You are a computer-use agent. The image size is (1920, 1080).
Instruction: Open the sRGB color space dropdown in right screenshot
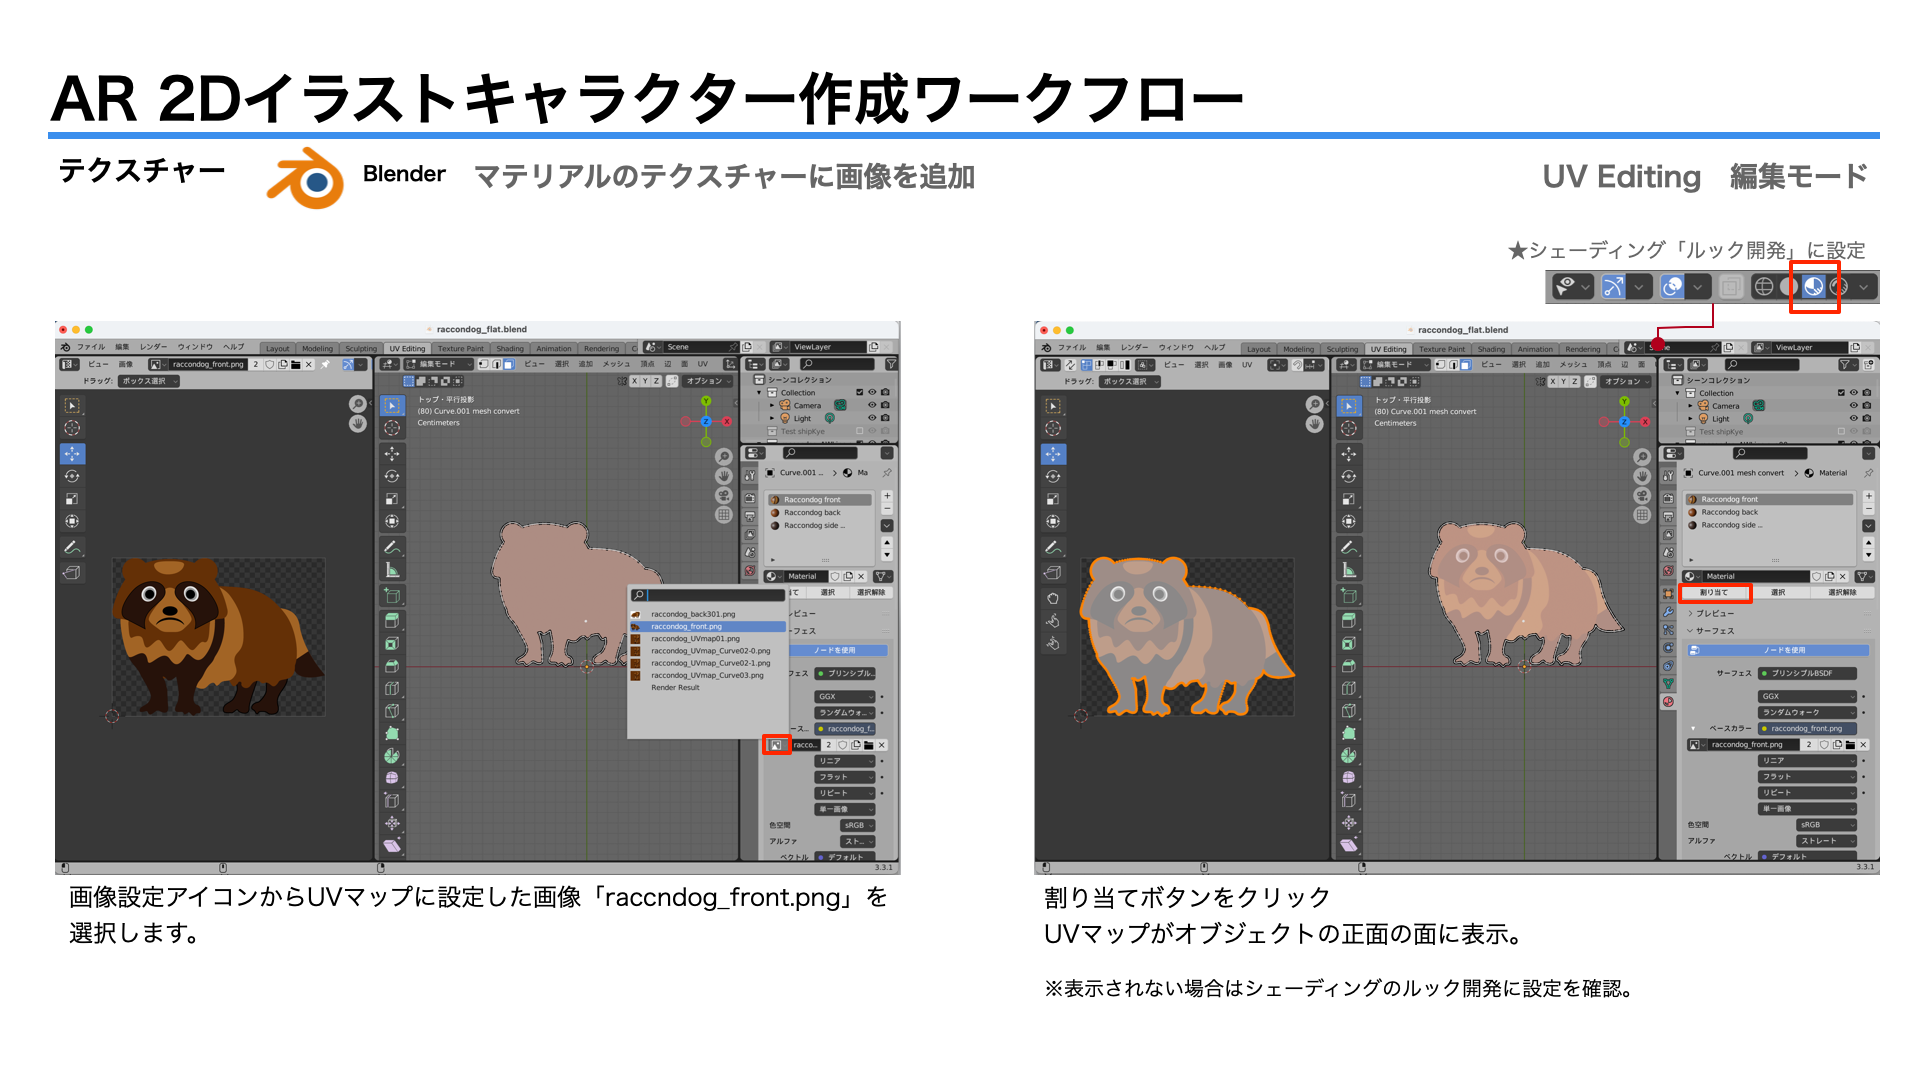[x=1825, y=825]
